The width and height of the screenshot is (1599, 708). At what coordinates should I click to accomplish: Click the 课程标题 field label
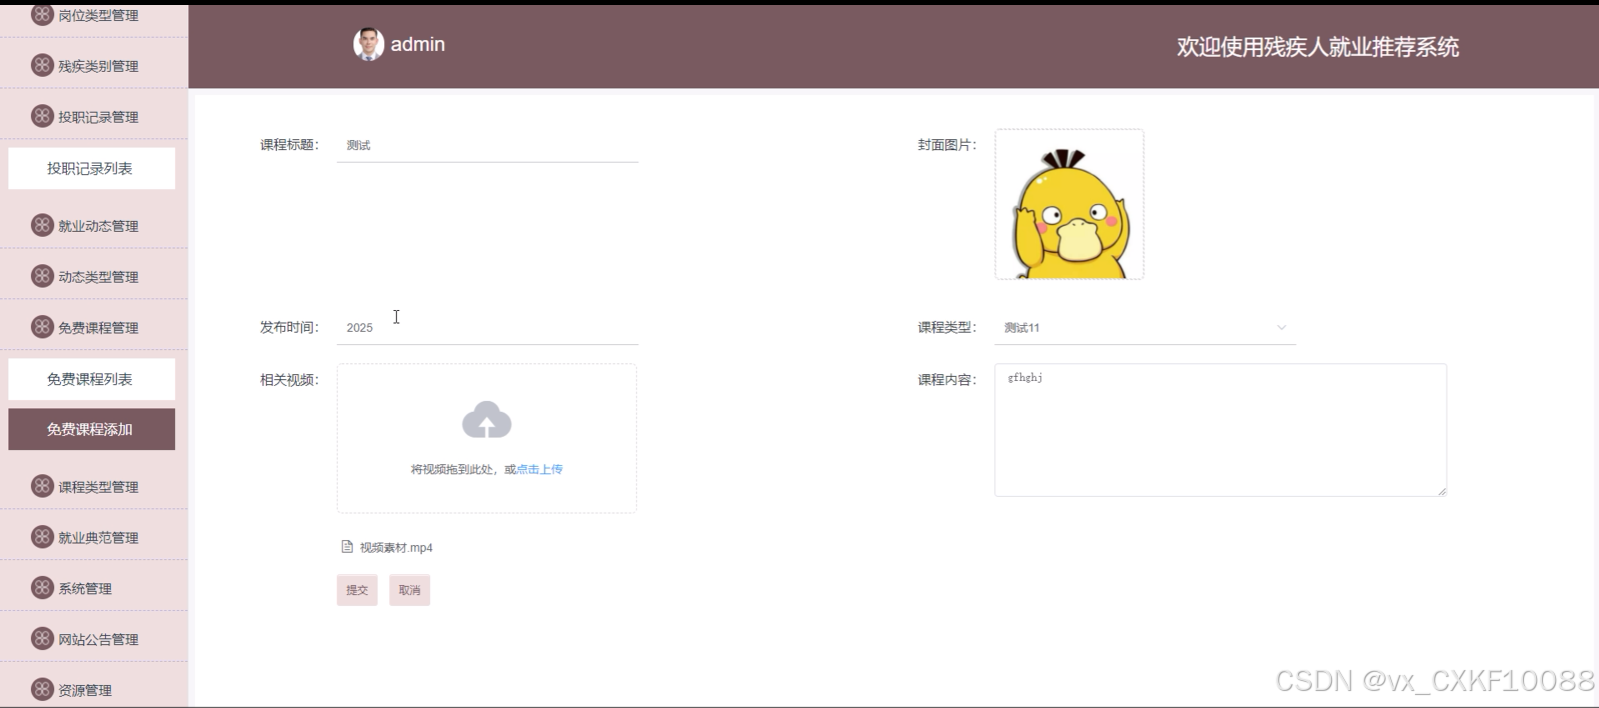[289, 145]
